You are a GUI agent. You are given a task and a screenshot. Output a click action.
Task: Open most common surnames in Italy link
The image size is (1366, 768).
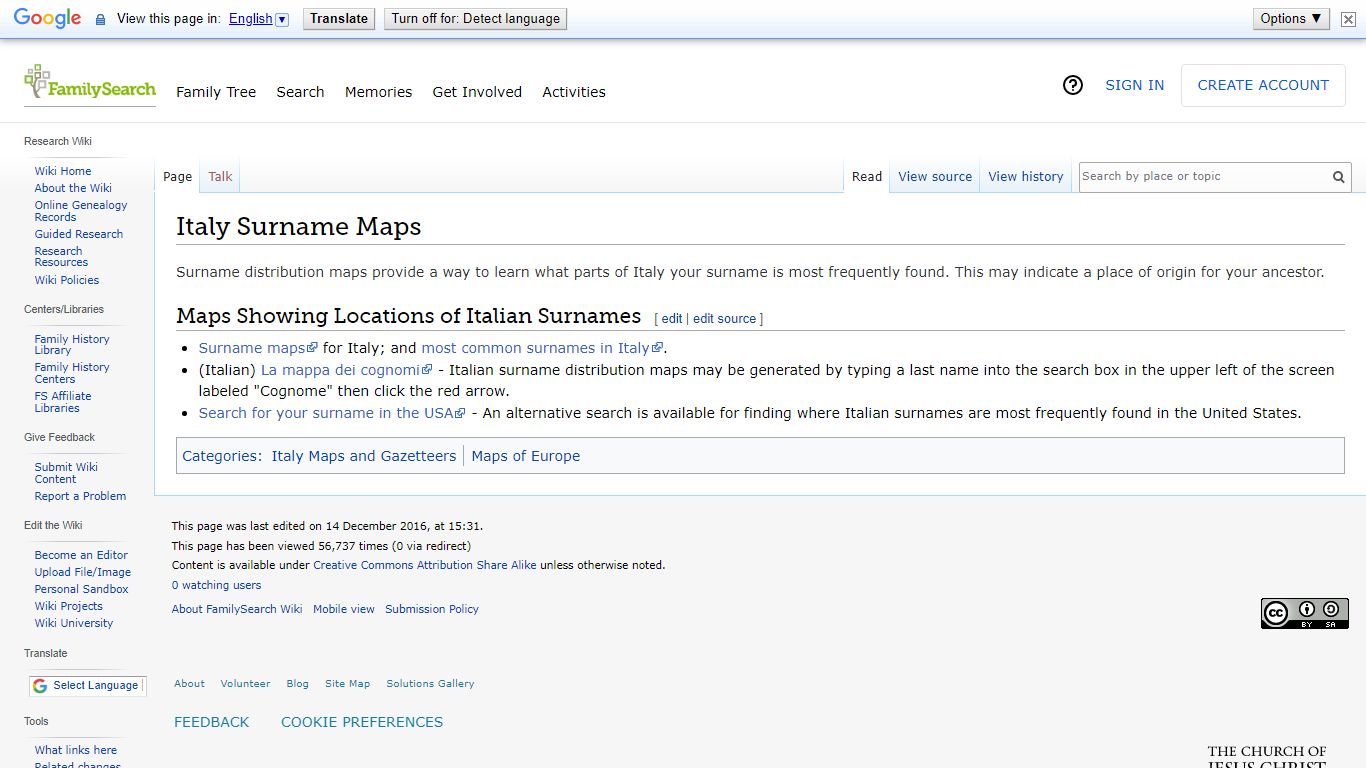point(542,348)
